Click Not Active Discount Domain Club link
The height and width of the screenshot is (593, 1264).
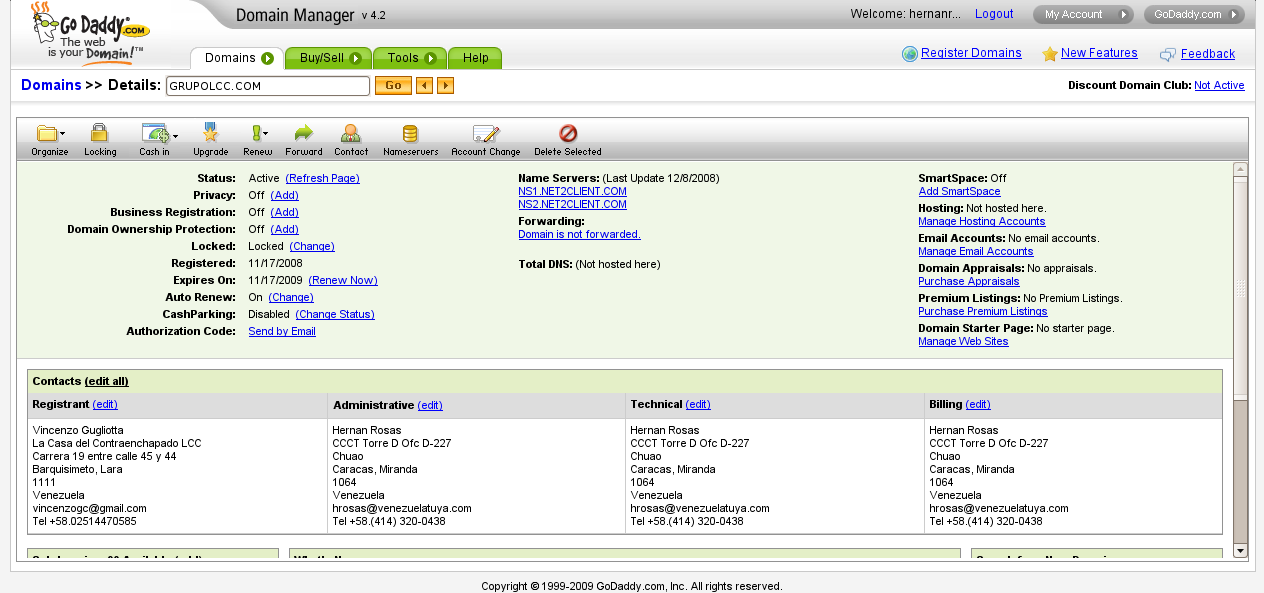[x=1219, y=86]
